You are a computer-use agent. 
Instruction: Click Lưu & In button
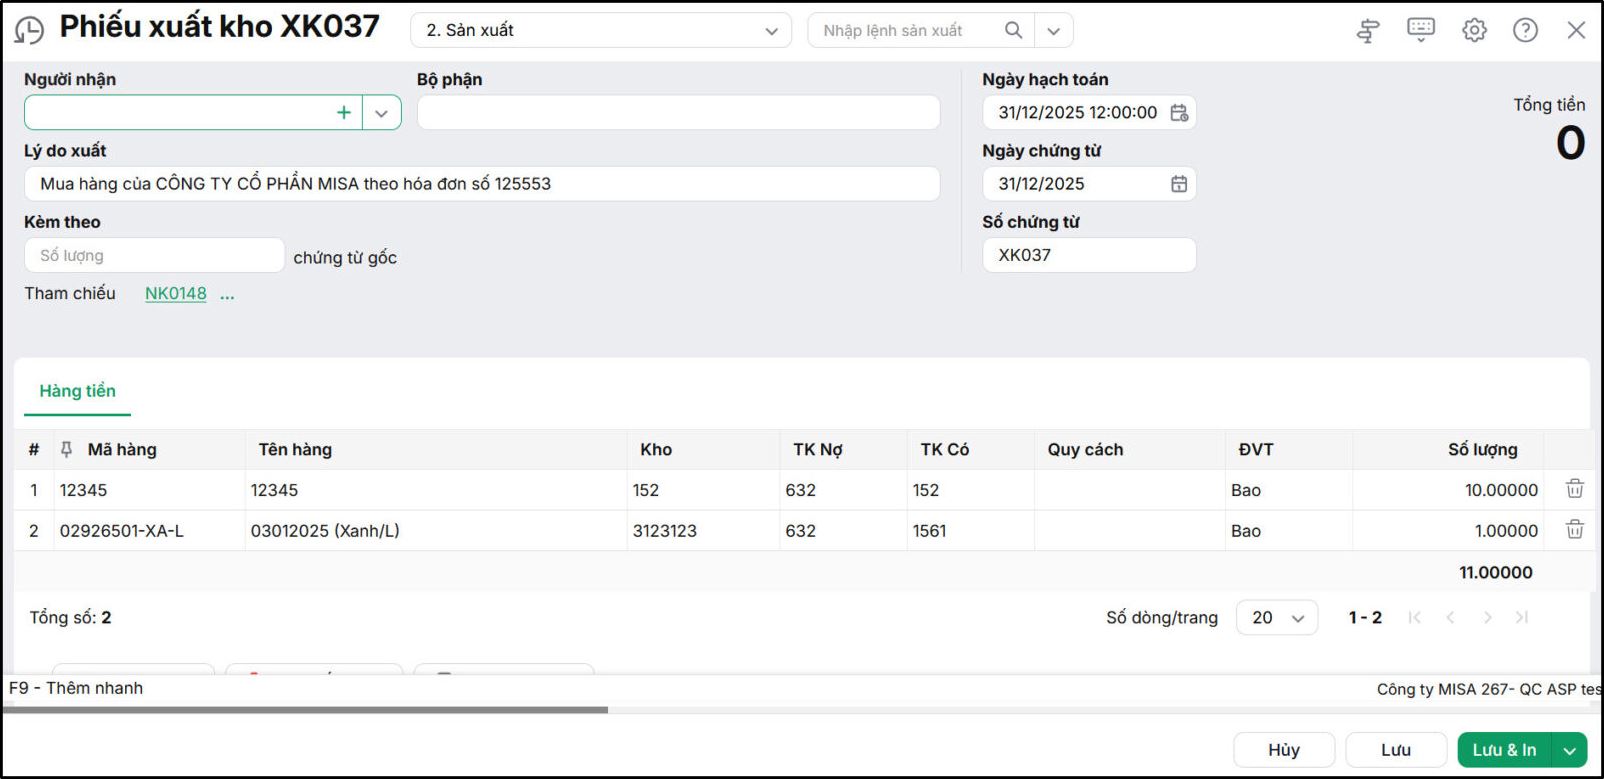(1504, 750)
